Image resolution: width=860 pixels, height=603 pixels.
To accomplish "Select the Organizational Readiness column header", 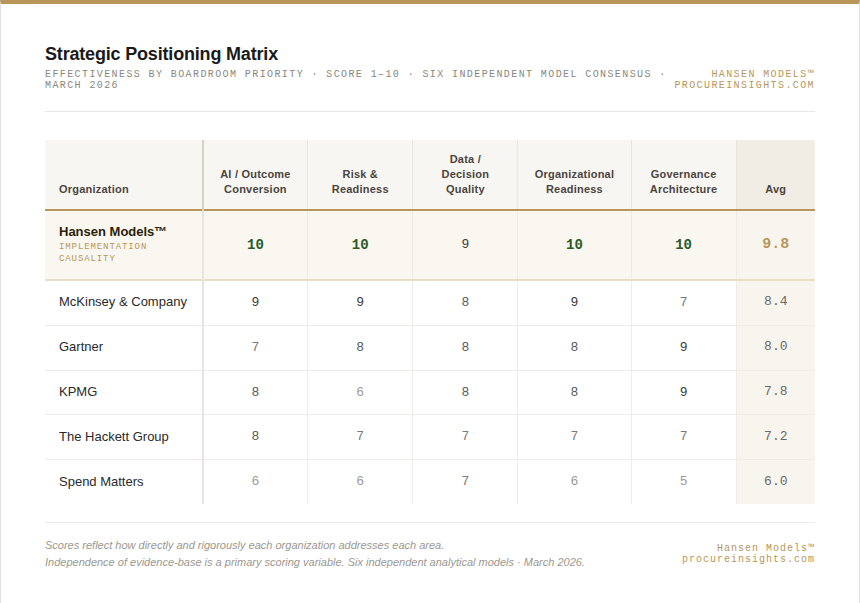I will tap(574, 181).
